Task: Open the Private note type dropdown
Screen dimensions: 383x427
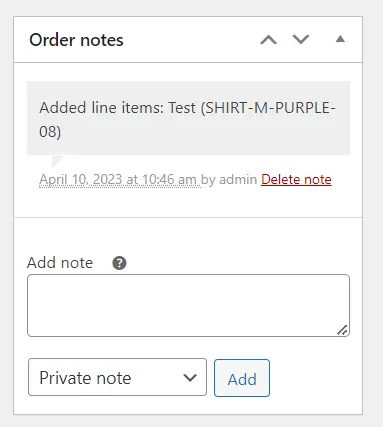Action: click(117, 377)
